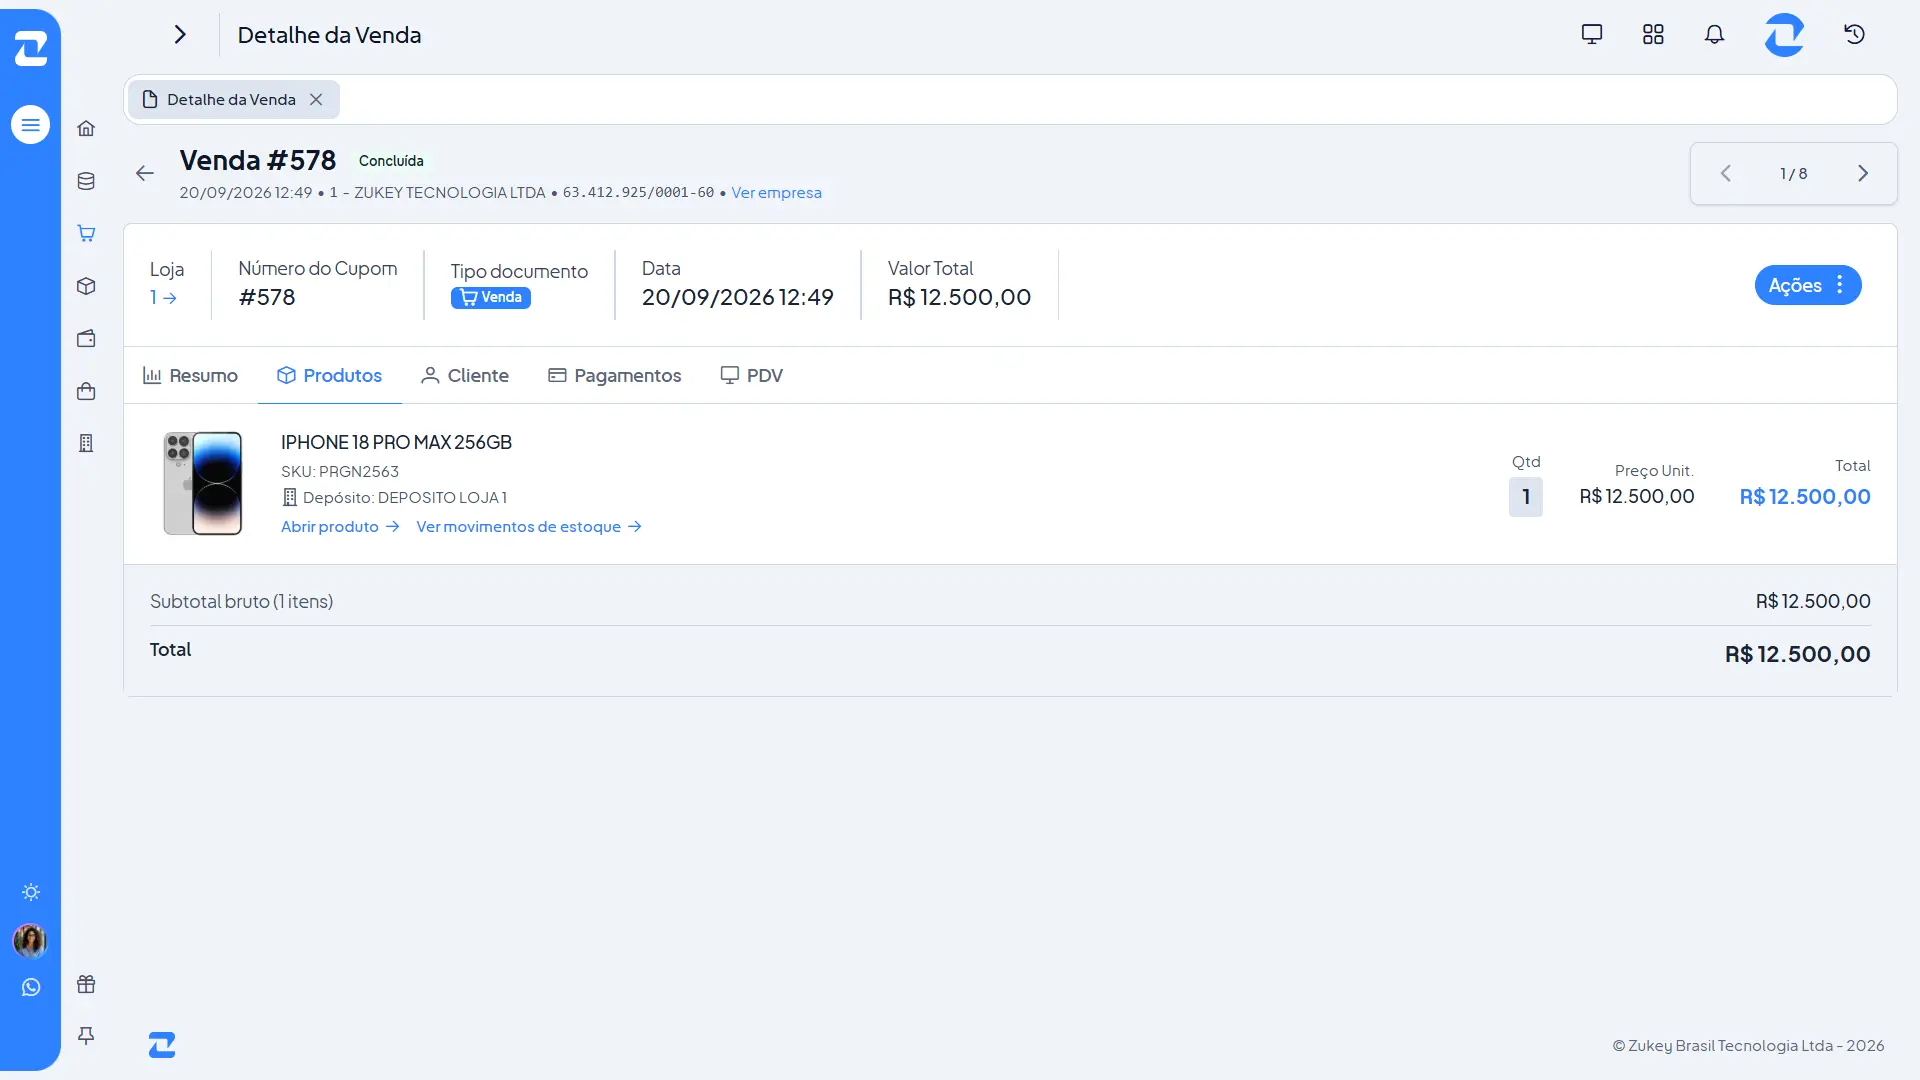This screenshot has width=1920, height=1080.
Task: Open the Loja 1 arrow link
Action: 163,297
